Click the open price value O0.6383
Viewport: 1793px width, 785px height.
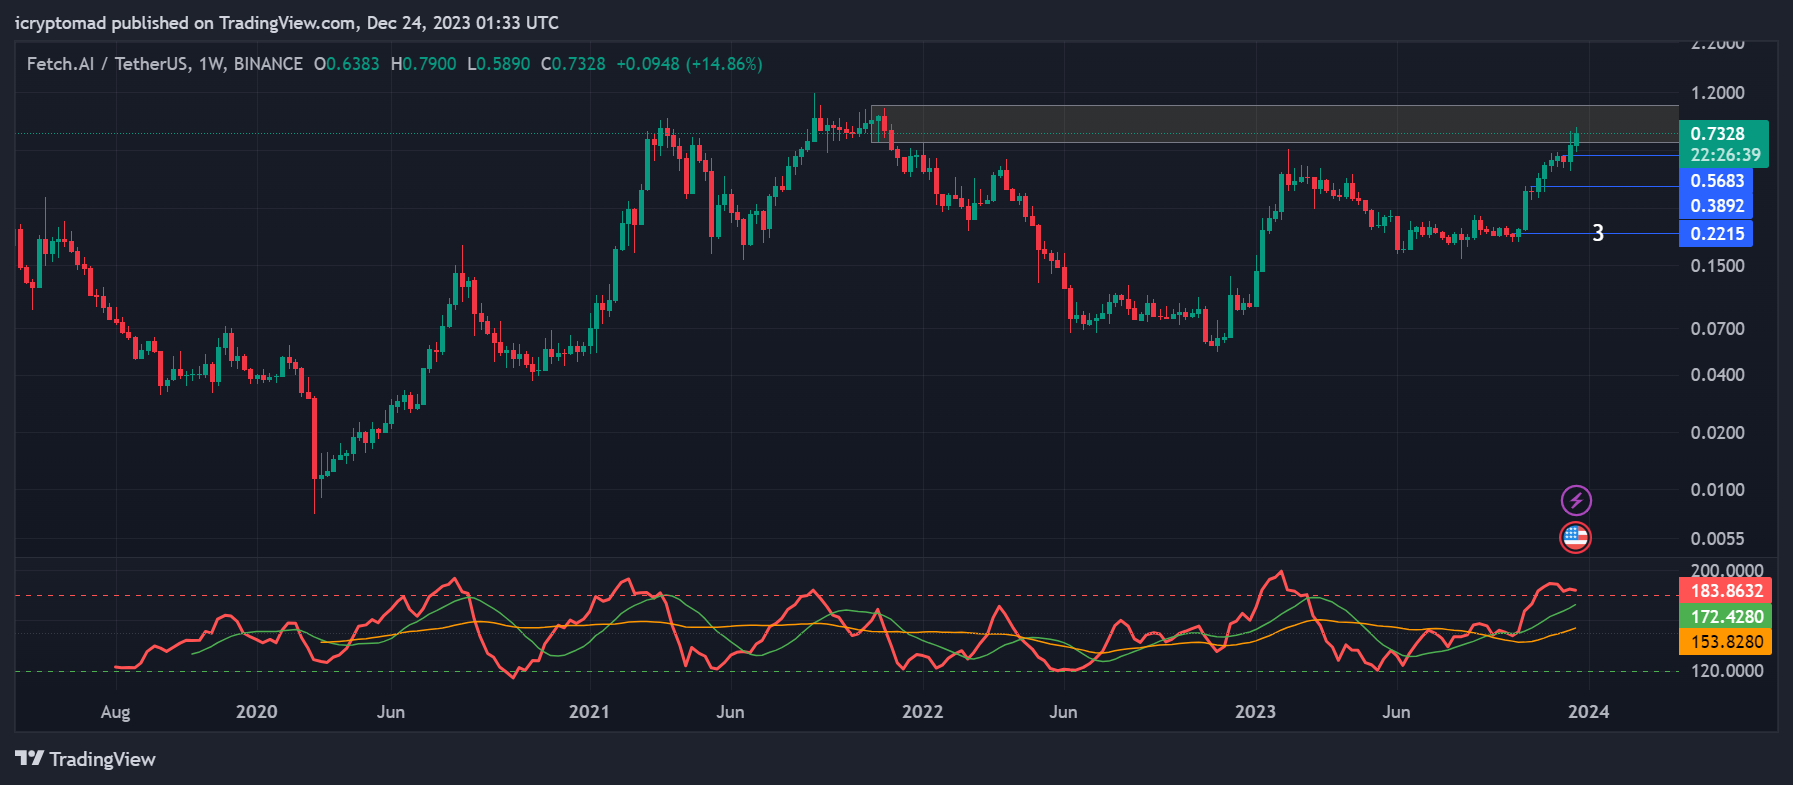tap(347, 64)
